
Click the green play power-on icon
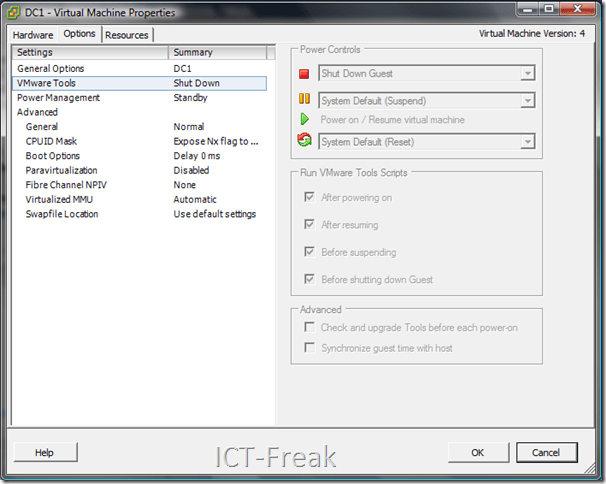click(x=305, y=120)
